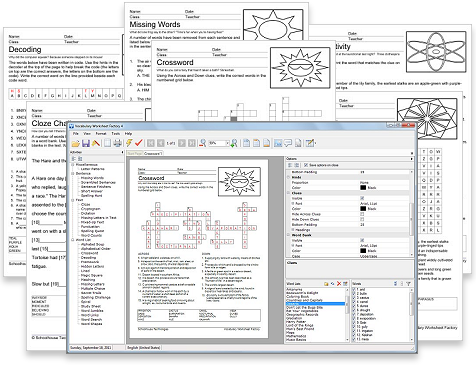This screenshot has width=476, height=365.
Task: Go to previous page navigation button
Action: tap(161, 143)
